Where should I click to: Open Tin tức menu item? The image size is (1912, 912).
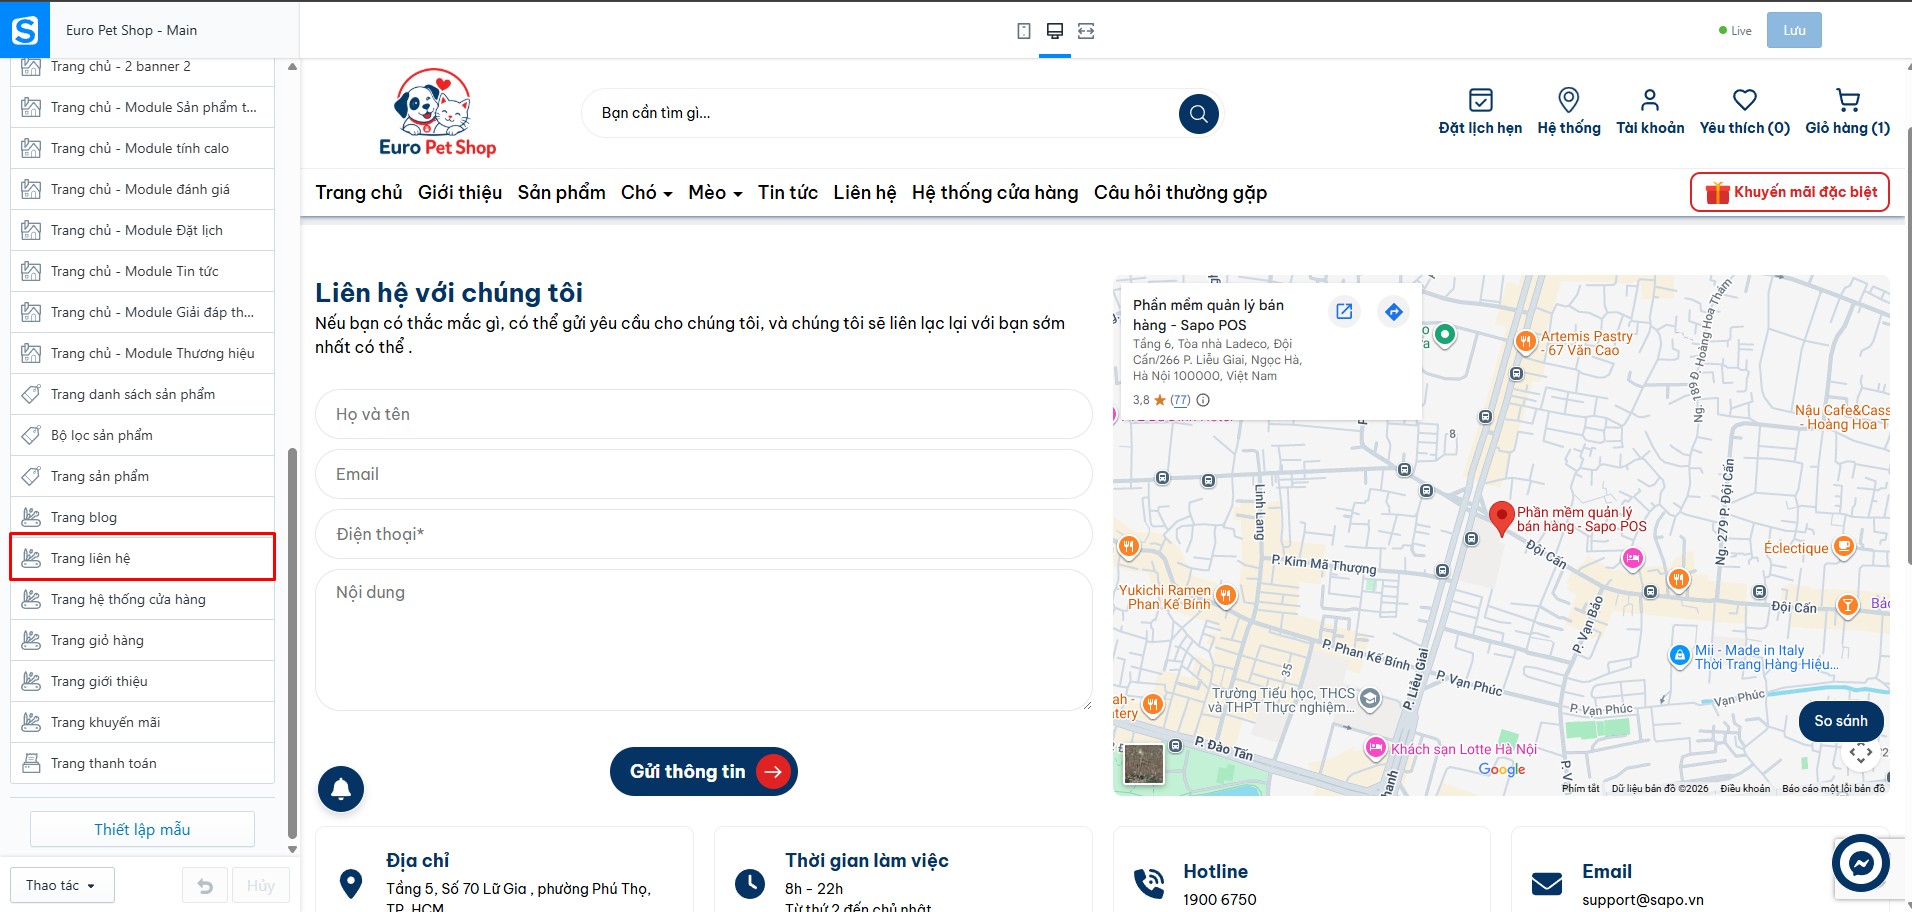click(x=788, y=192)
